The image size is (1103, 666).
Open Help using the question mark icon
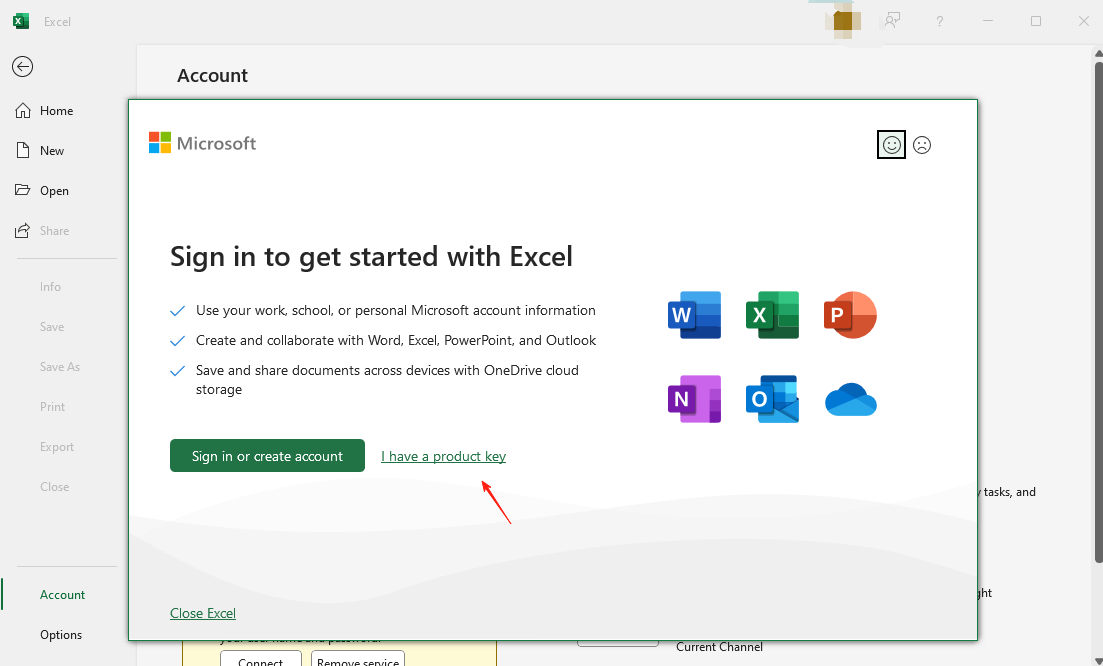[939, 21]
